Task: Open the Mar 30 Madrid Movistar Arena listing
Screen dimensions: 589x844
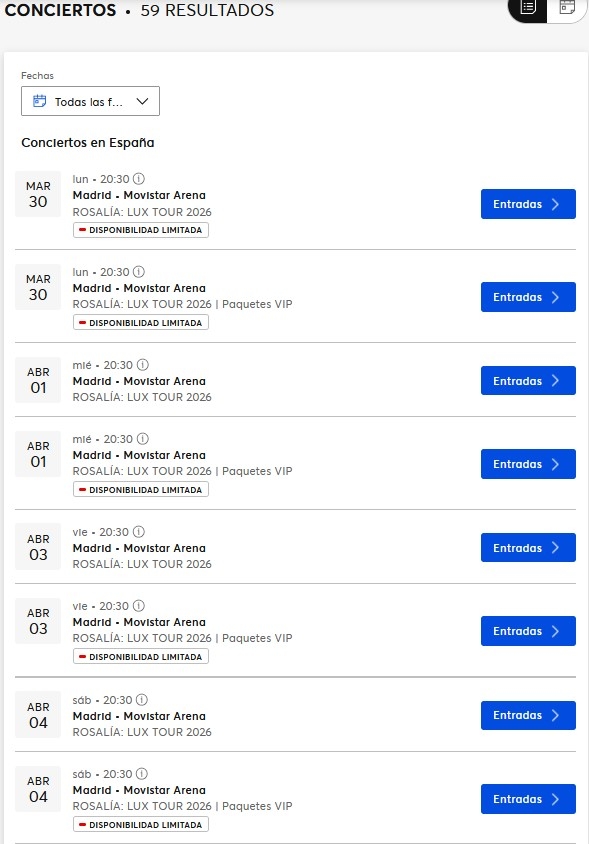Action: coord(139,195)
